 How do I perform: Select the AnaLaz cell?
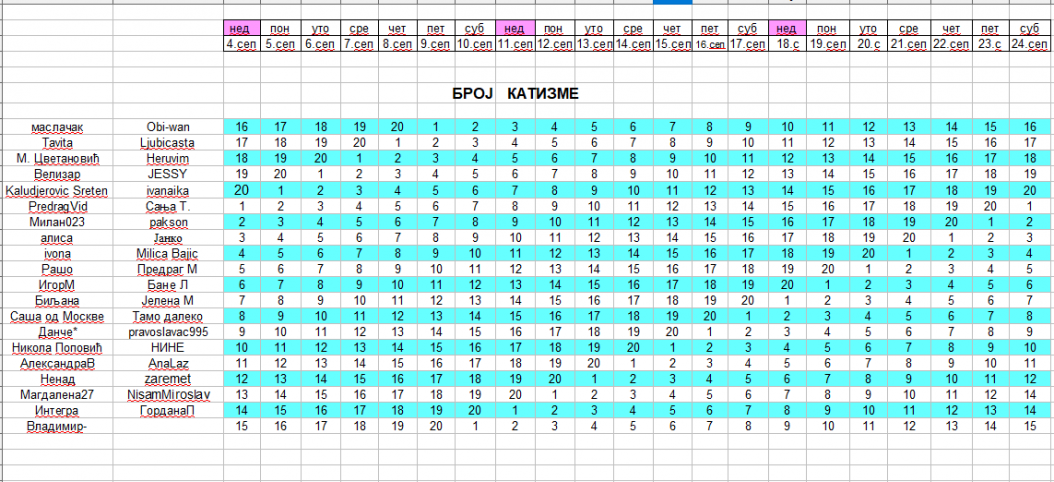click(x=168, y=364)
